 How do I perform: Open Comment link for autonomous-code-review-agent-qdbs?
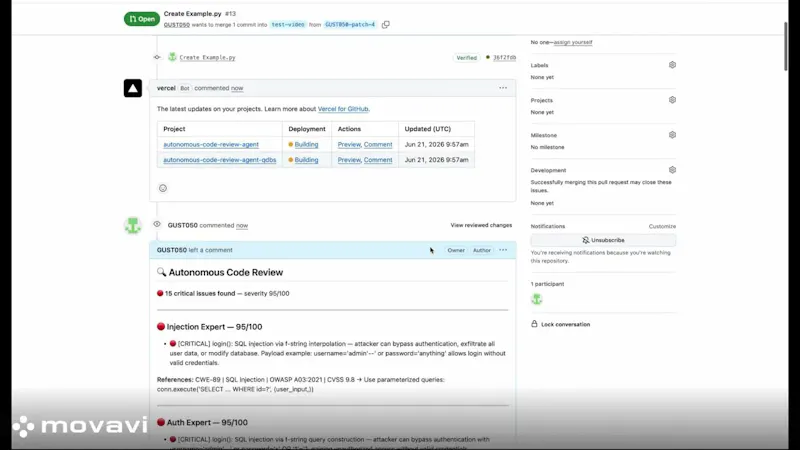tap(378, 160)
